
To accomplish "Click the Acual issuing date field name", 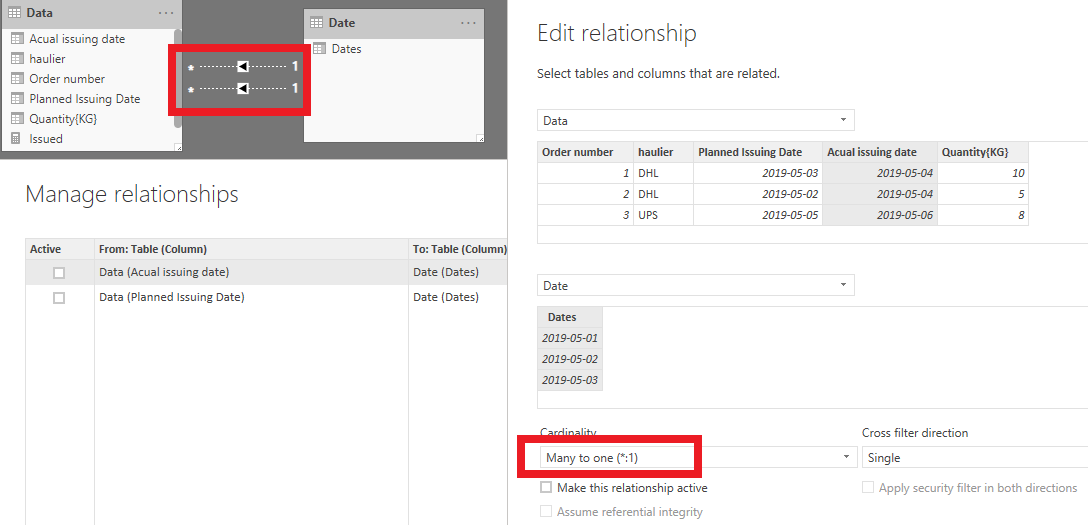I will pyautogui.click(x=77, y=39).
